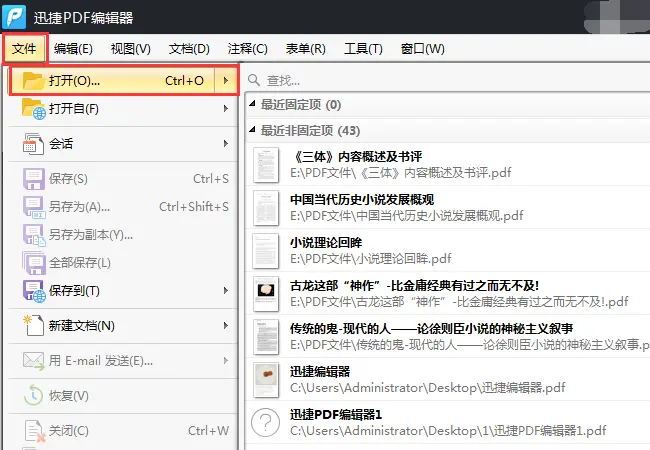650x450 pixels.
Task: Click the 全部保存(L) stacked disks icon
Action: click(33, 263)
